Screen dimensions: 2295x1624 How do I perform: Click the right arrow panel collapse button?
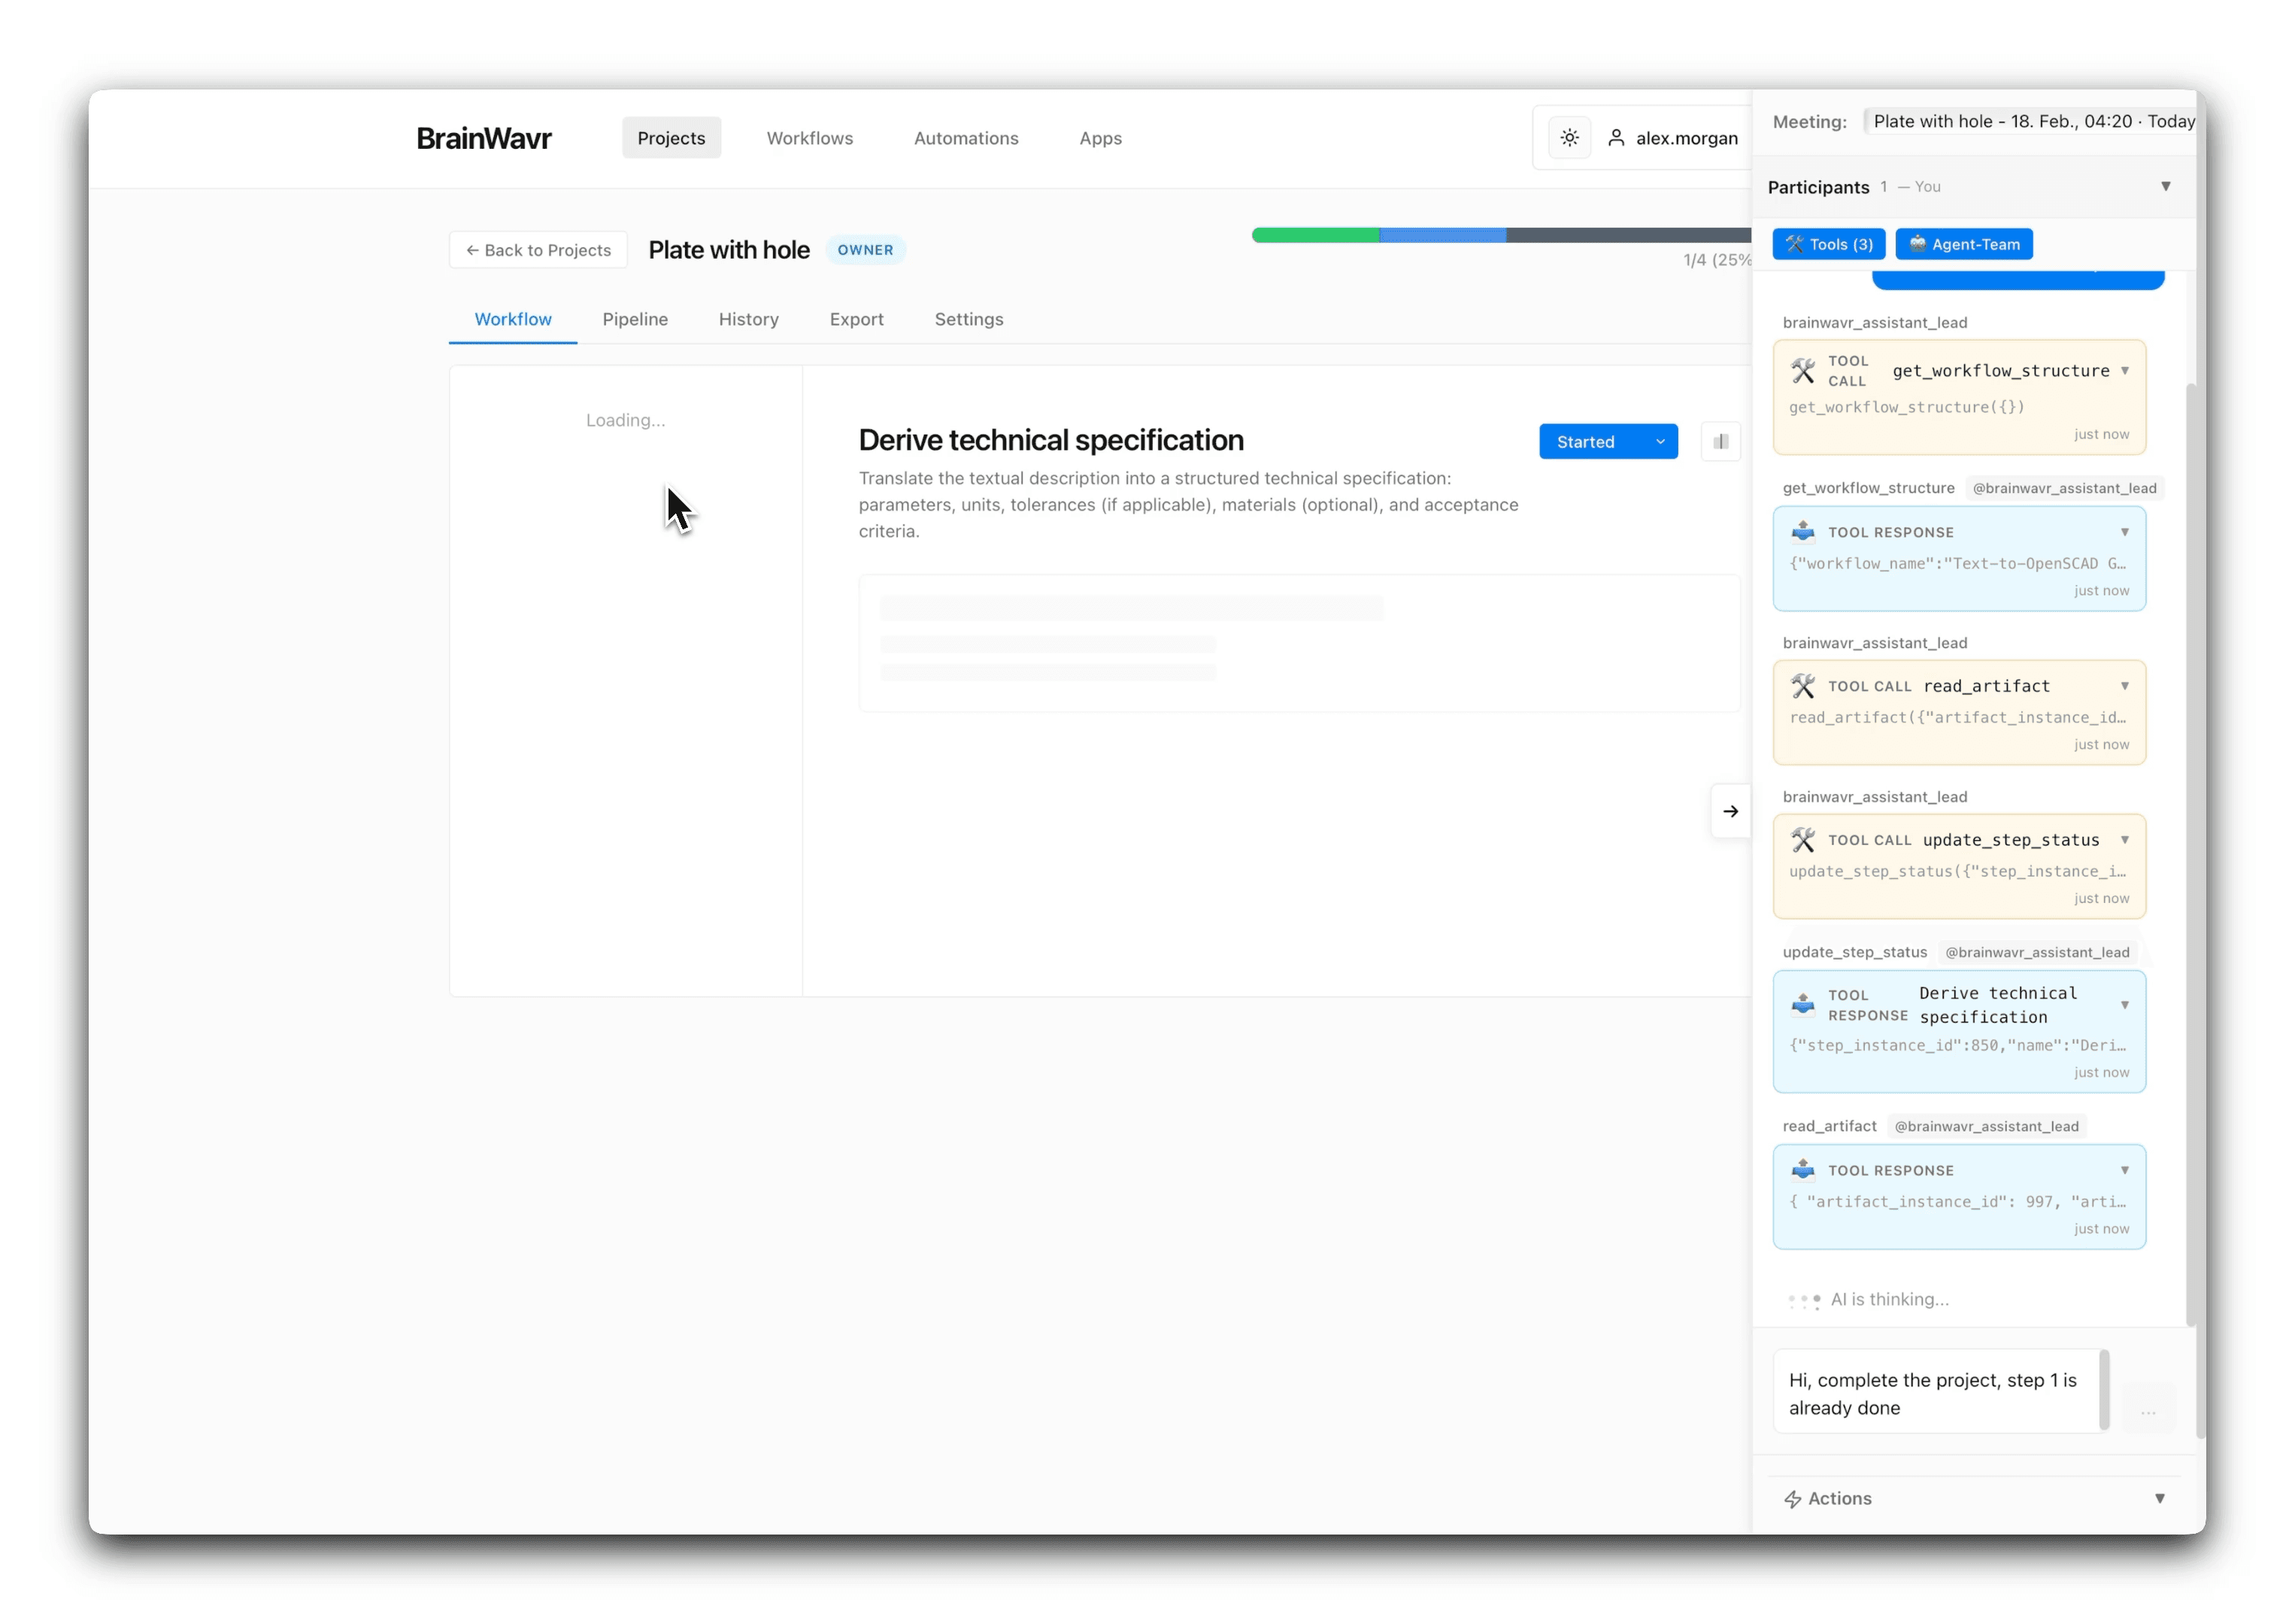[1730, 811]
